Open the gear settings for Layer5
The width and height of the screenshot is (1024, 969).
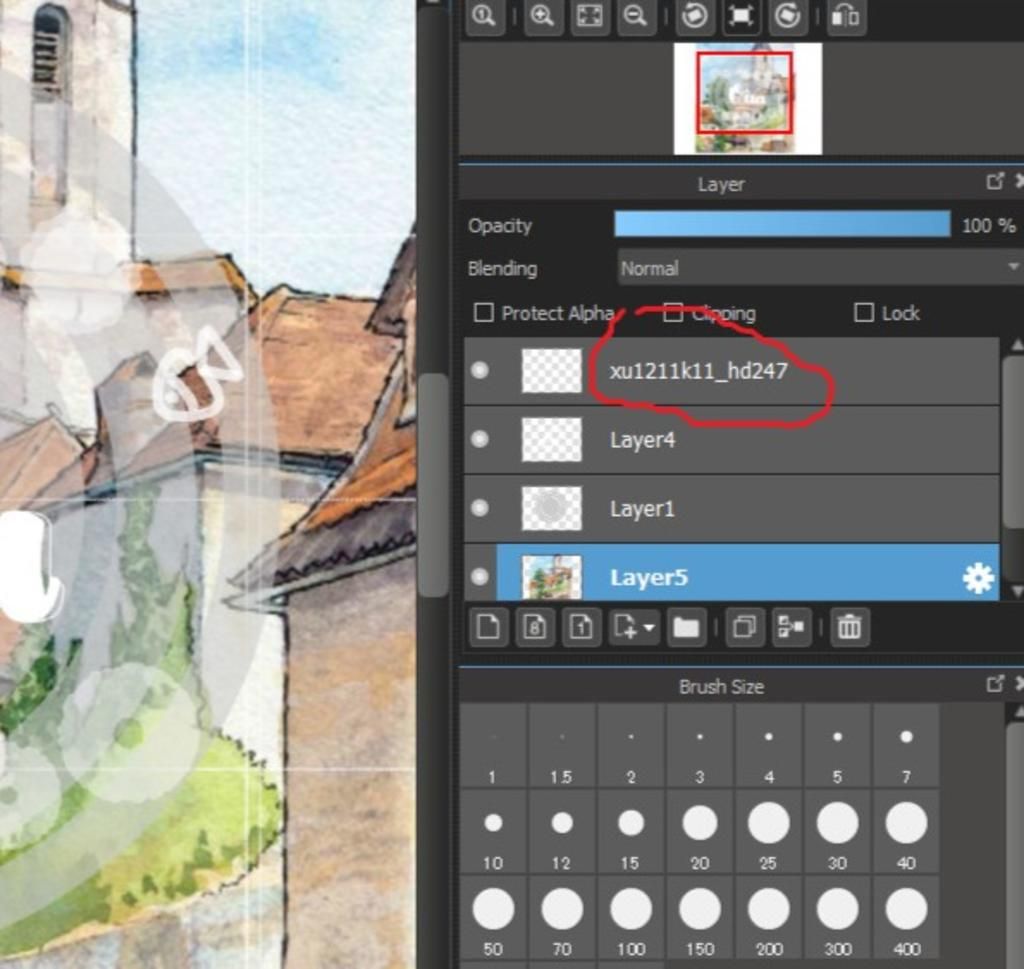978,578
